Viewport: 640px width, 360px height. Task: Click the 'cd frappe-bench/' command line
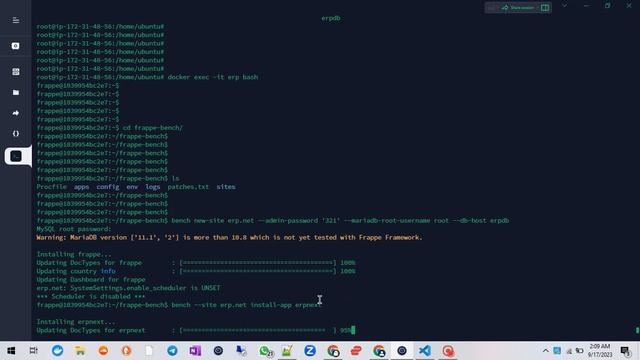(109, 128)
